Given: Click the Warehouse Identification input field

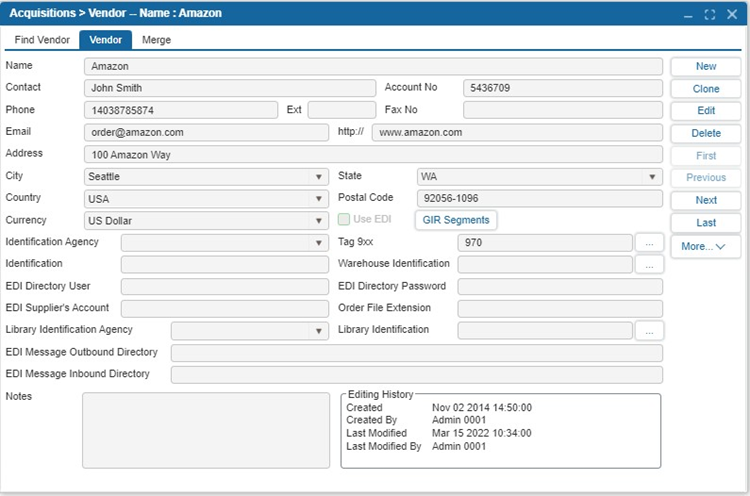Looking at the screenshot, I should point(545,265).
